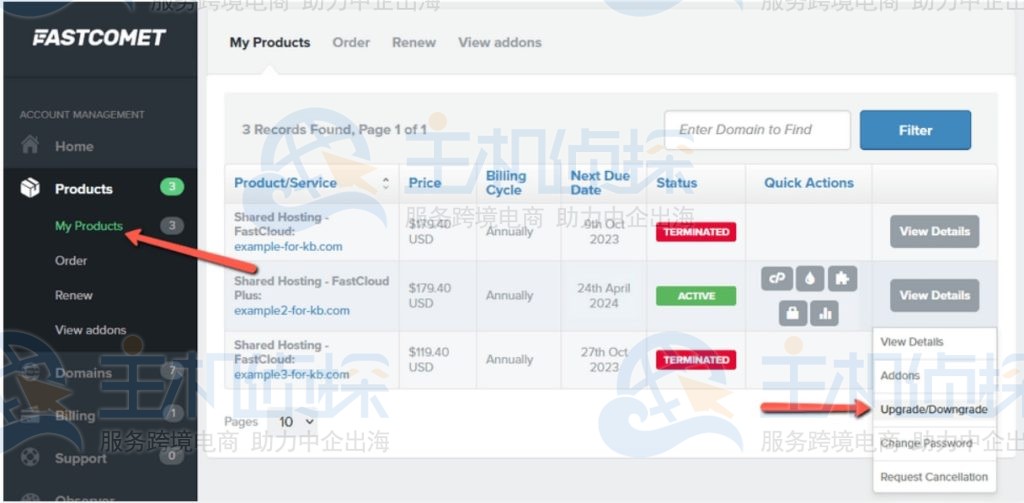The width and height of the screenshot is (1024, 503).
Task: Click the green ACTIVE status badge
Action: coord(696,296)
